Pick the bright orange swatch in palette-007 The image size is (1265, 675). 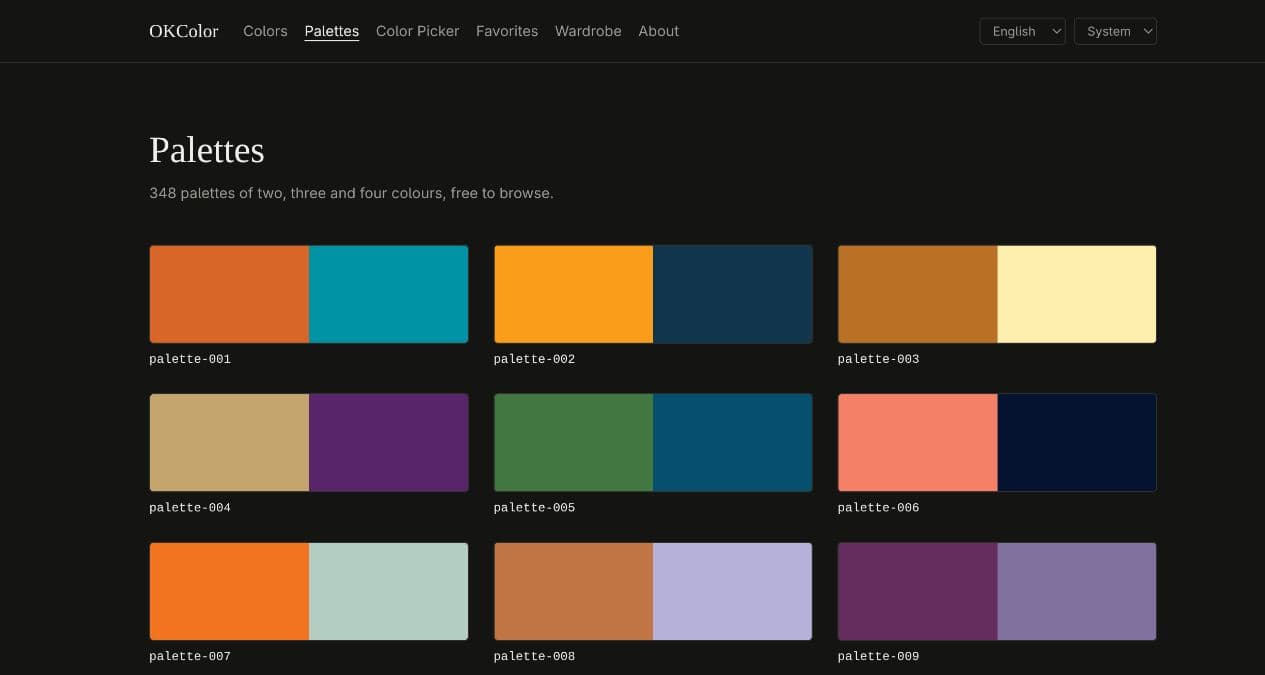(x=229, y=591)
